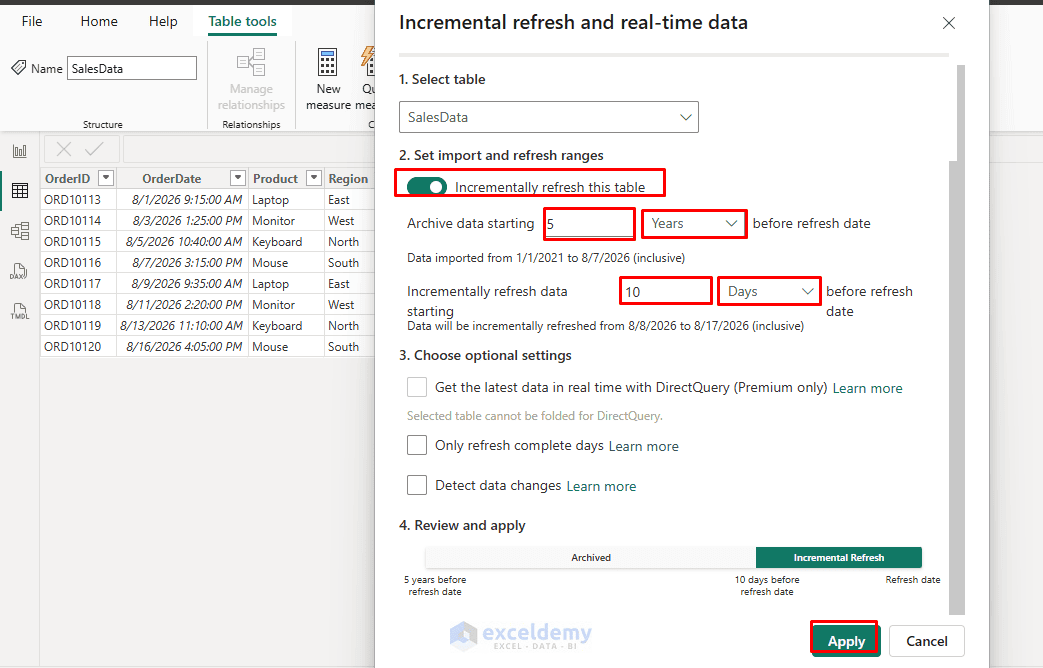Select cell 8/1/2026 9:15:00 AM

[x=182, y=200]
